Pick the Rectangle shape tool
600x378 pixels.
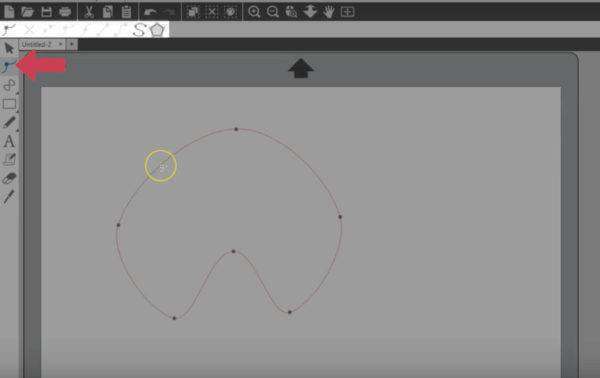pyautogui.click(x=9, y=104)
